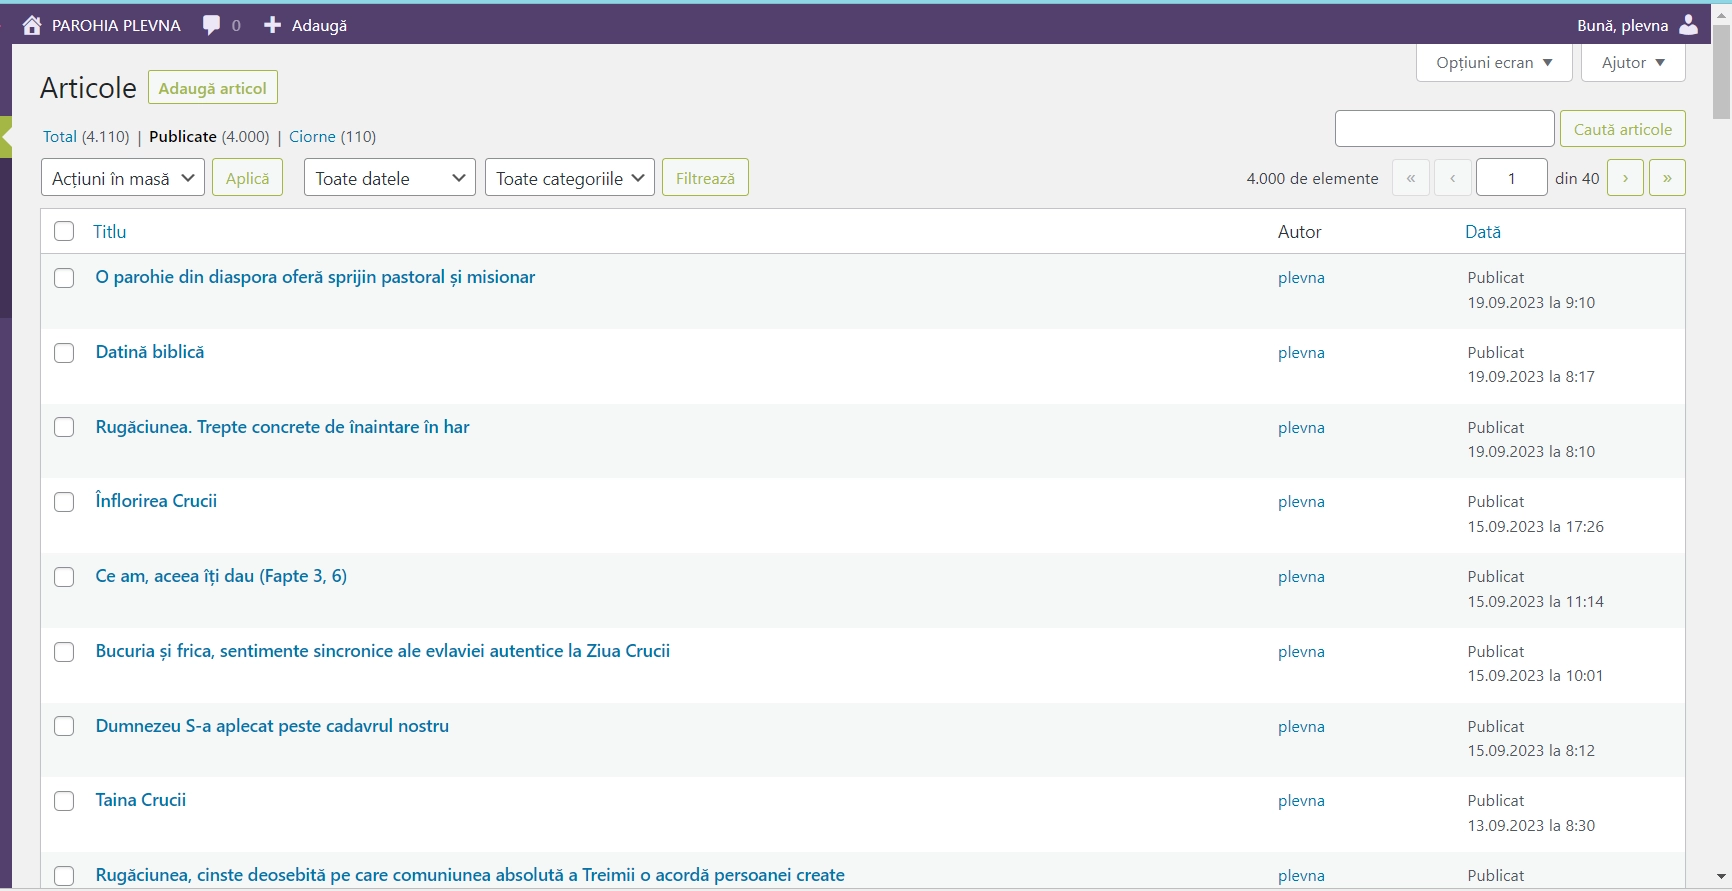Viewport: 1732px width, 891px height.
Task: Click the Filtrează button
Action: (705, 178)
